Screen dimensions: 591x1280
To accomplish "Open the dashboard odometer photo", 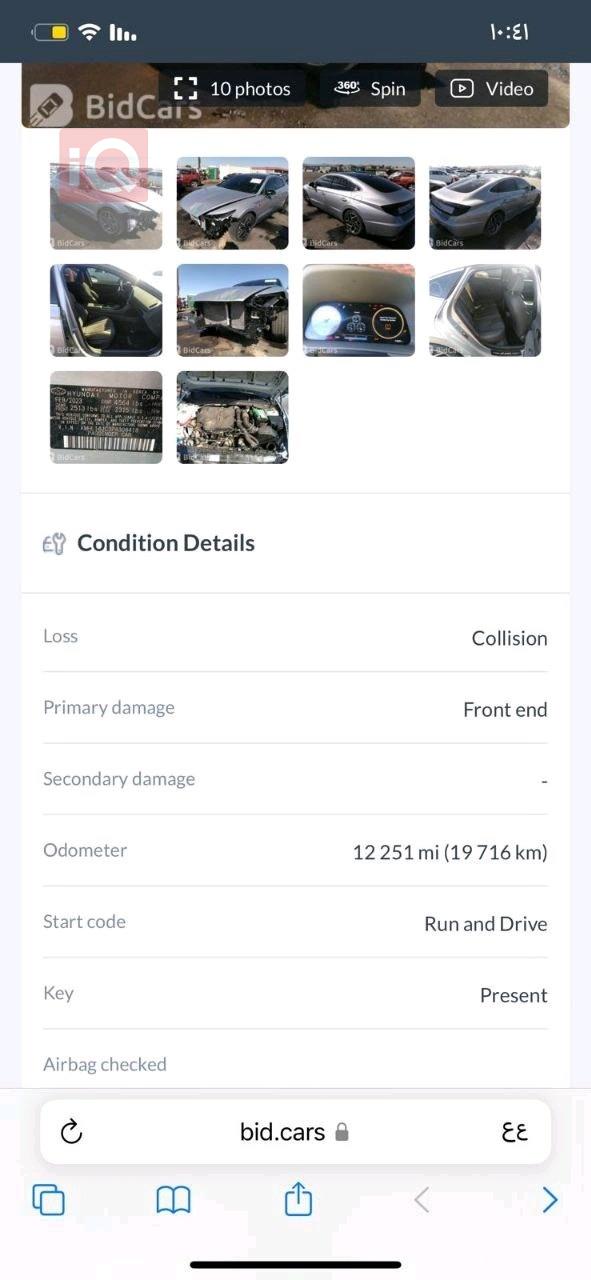I will [358, 310].
